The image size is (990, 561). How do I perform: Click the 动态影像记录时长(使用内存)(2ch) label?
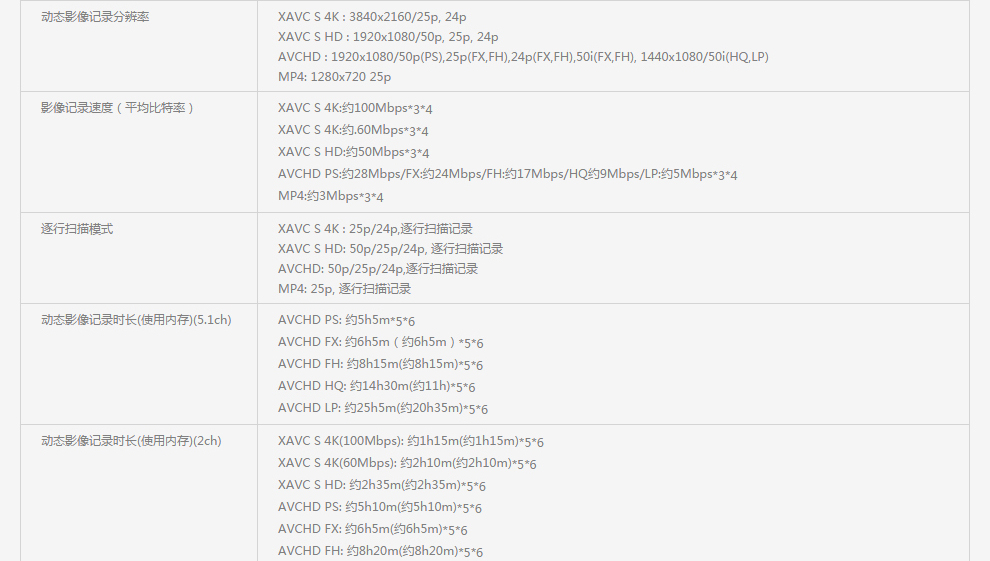point(131,441)
